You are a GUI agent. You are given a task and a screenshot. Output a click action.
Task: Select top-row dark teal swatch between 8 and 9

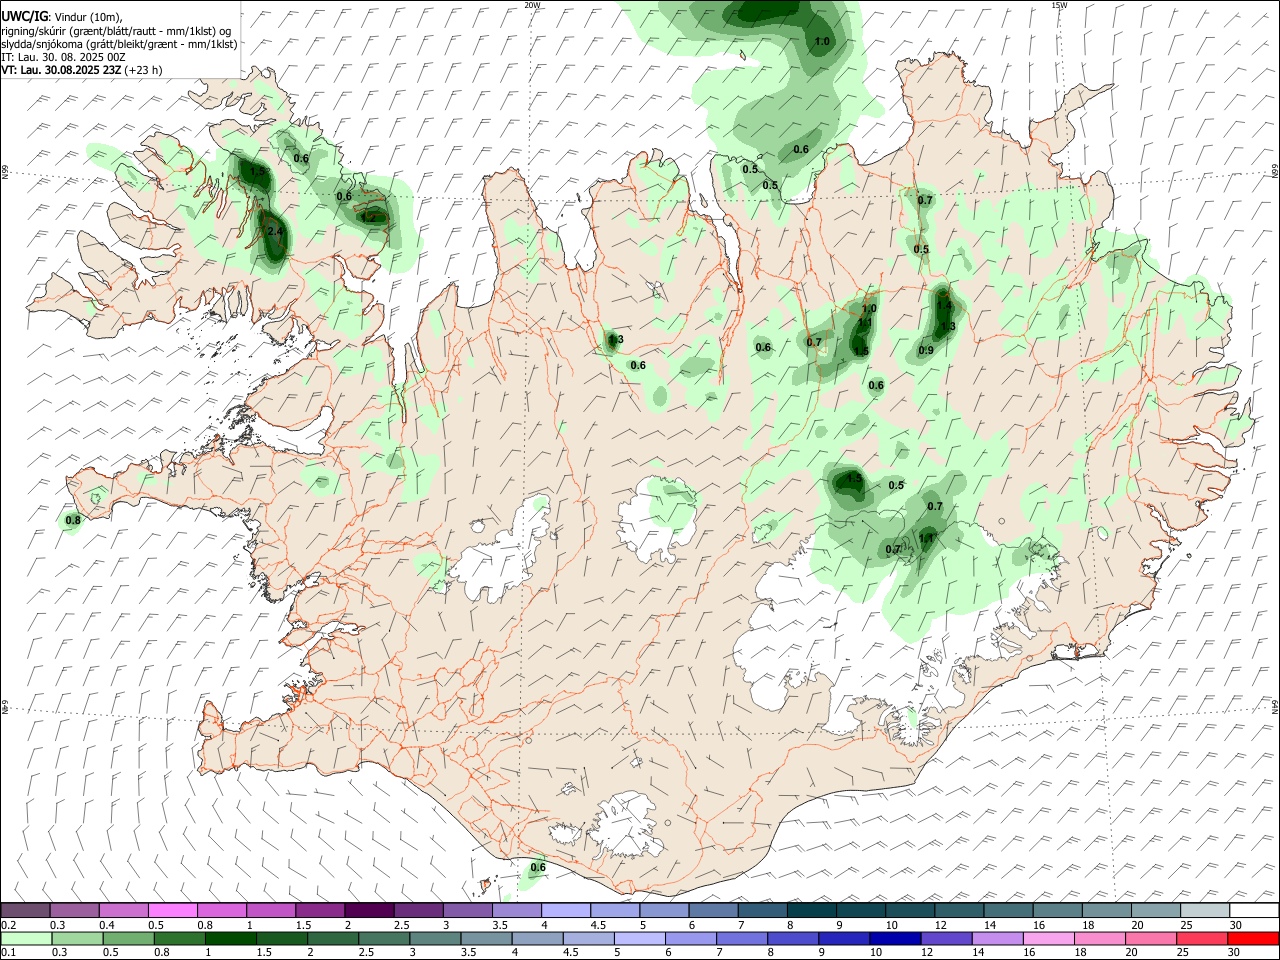pos(811,911)
